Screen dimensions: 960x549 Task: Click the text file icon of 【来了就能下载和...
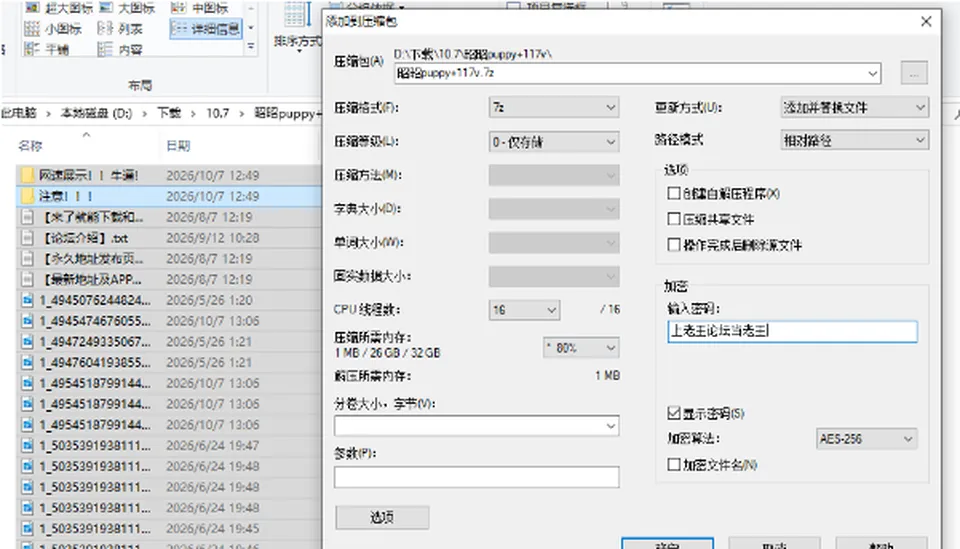(x=27, y=217)
